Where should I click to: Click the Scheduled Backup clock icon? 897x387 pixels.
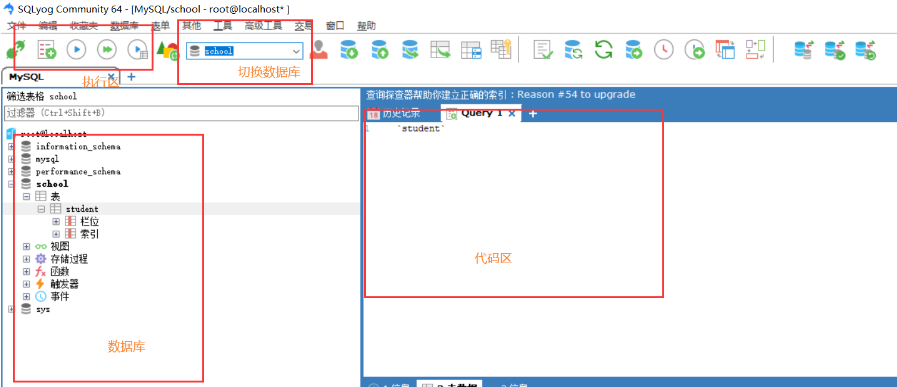[664, 50]
